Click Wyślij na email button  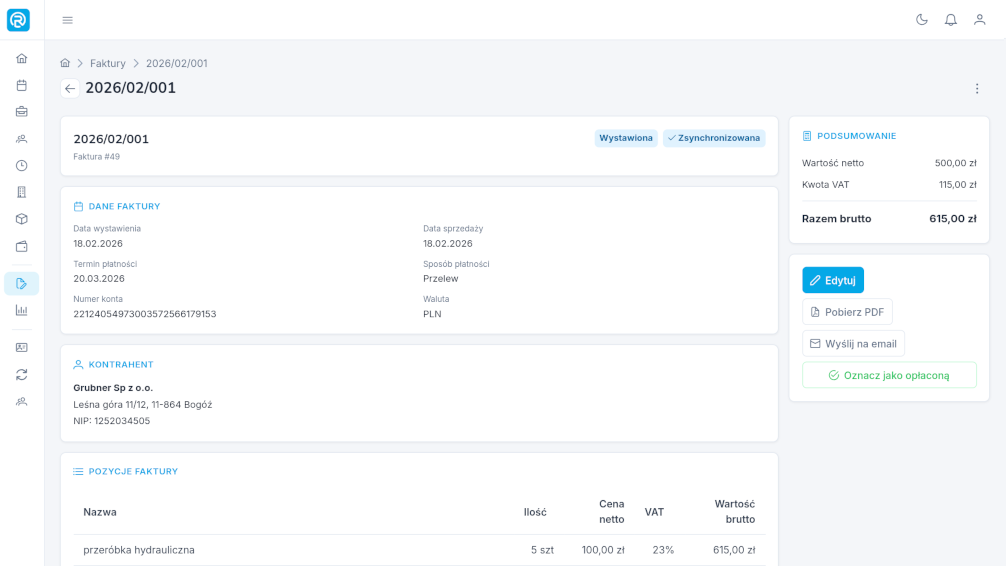(x=853, y=344)
